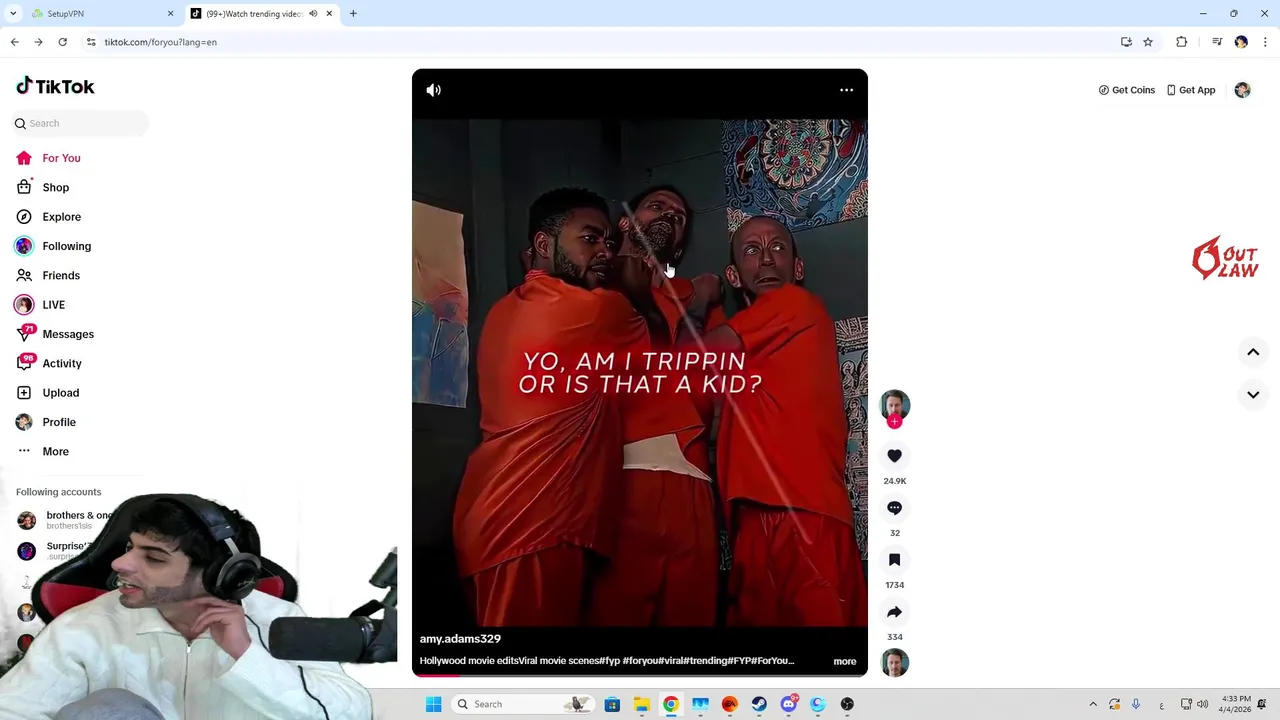Open the tab search dropdown
1280x720 pixels.
(x=13, y=14)
